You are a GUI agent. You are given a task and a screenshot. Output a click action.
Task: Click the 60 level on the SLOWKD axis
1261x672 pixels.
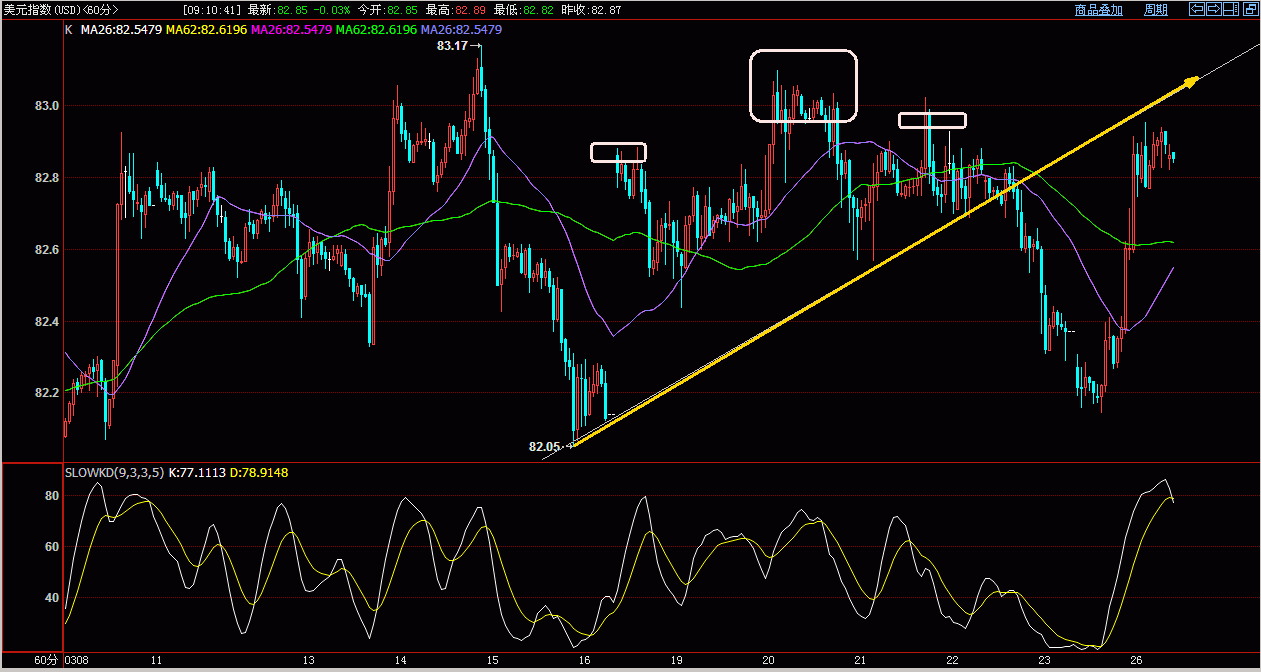[x=52, y=547]
